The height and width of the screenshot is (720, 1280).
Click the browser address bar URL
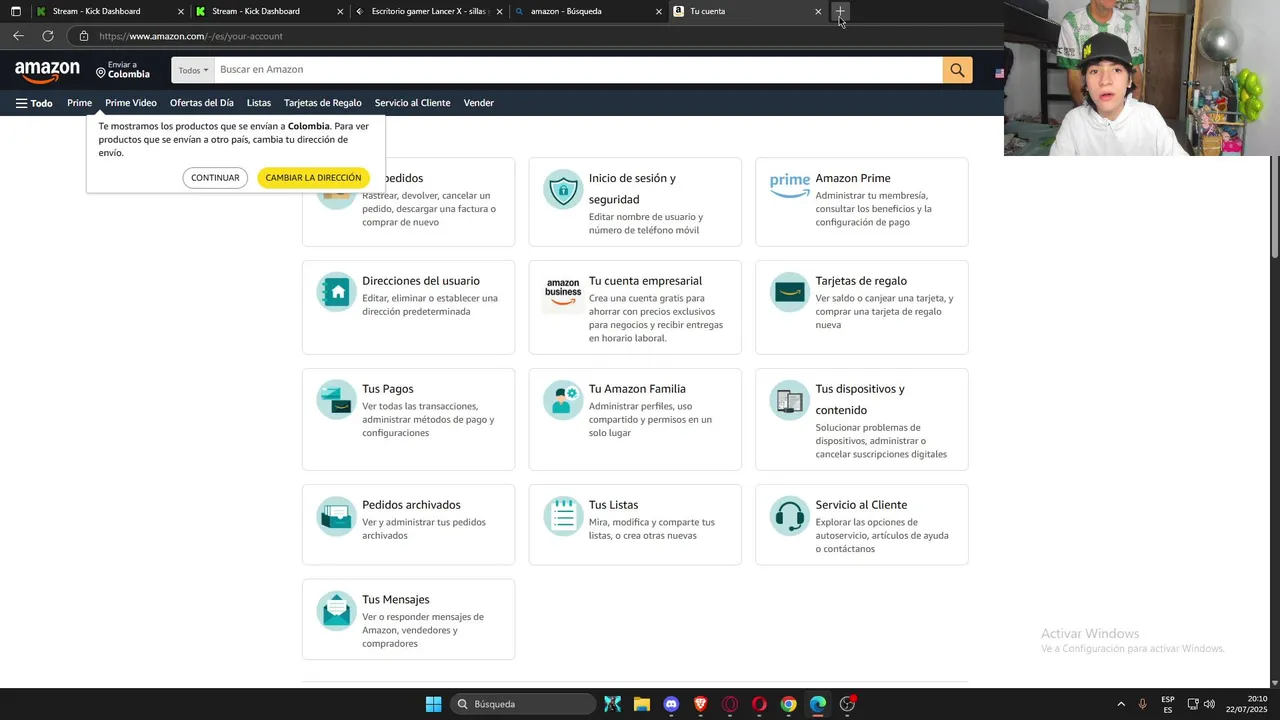point(191,36)
